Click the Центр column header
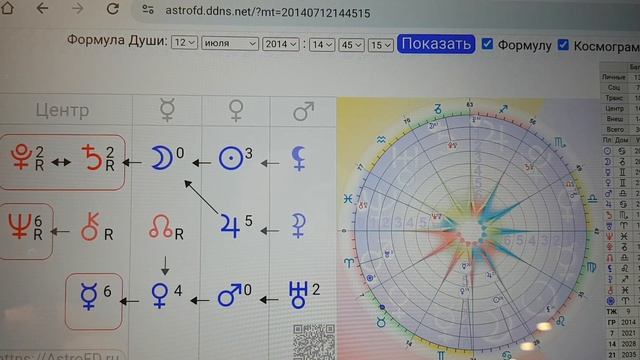640x360 pixels. coord(62,110)
